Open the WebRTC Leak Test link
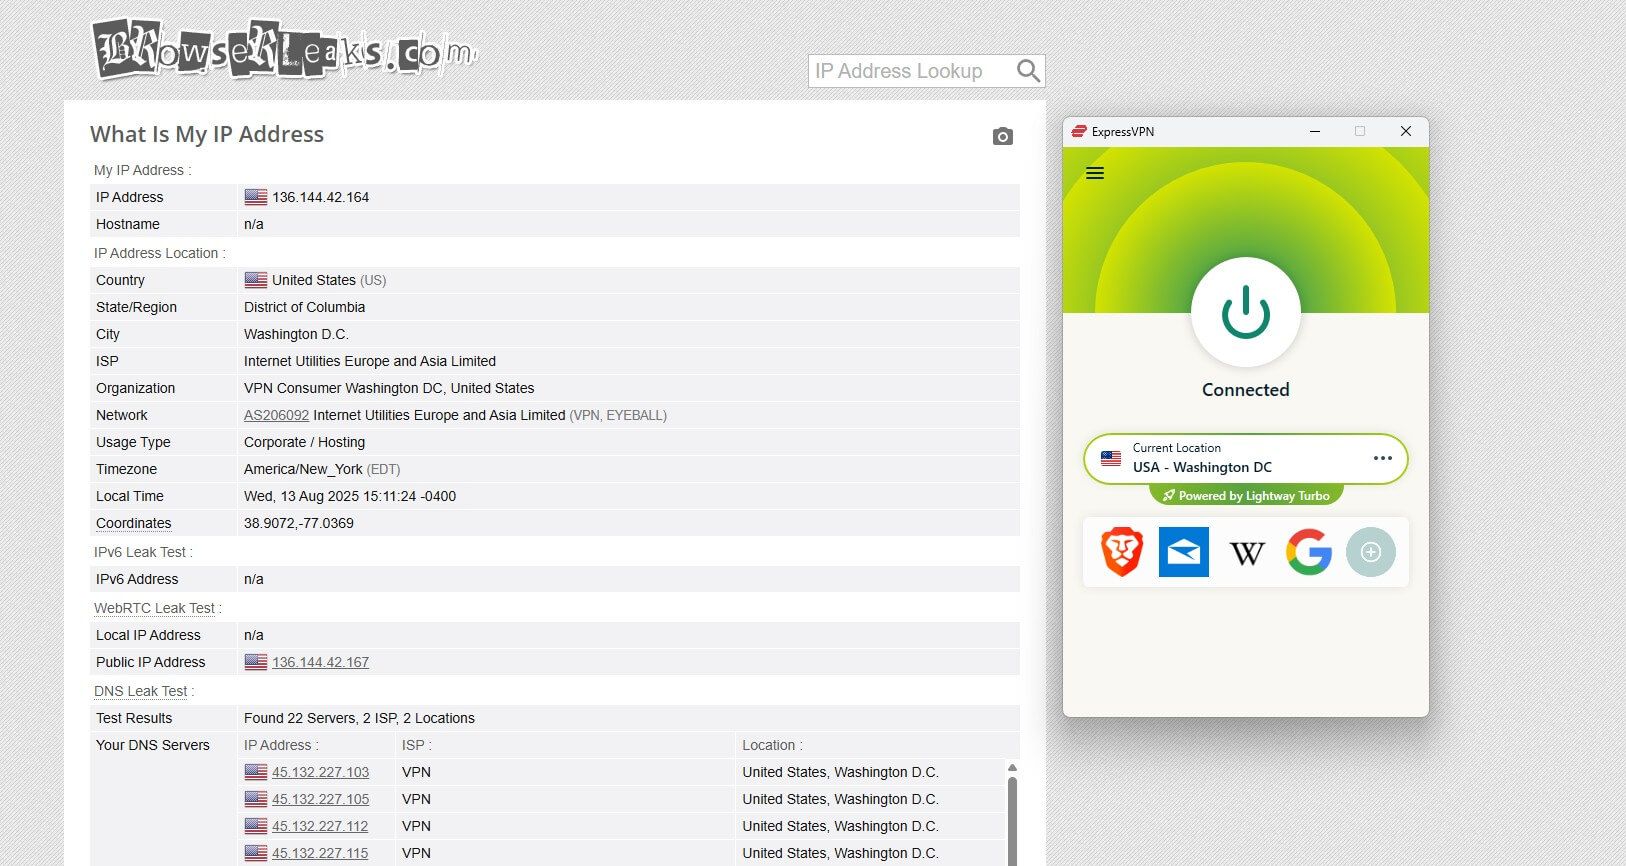1626x866 pixels. tap(155, 608)
